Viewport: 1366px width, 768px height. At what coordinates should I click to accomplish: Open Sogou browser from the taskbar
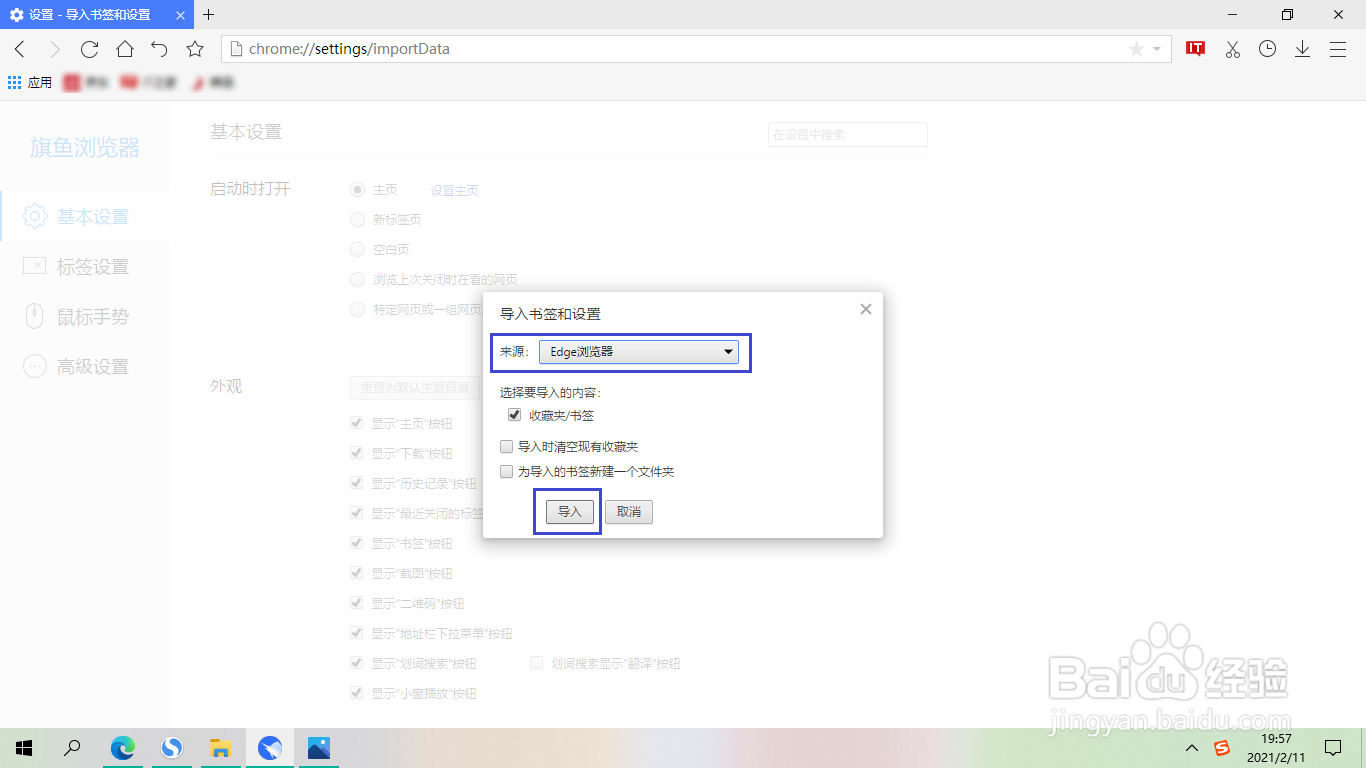(172, 747)
